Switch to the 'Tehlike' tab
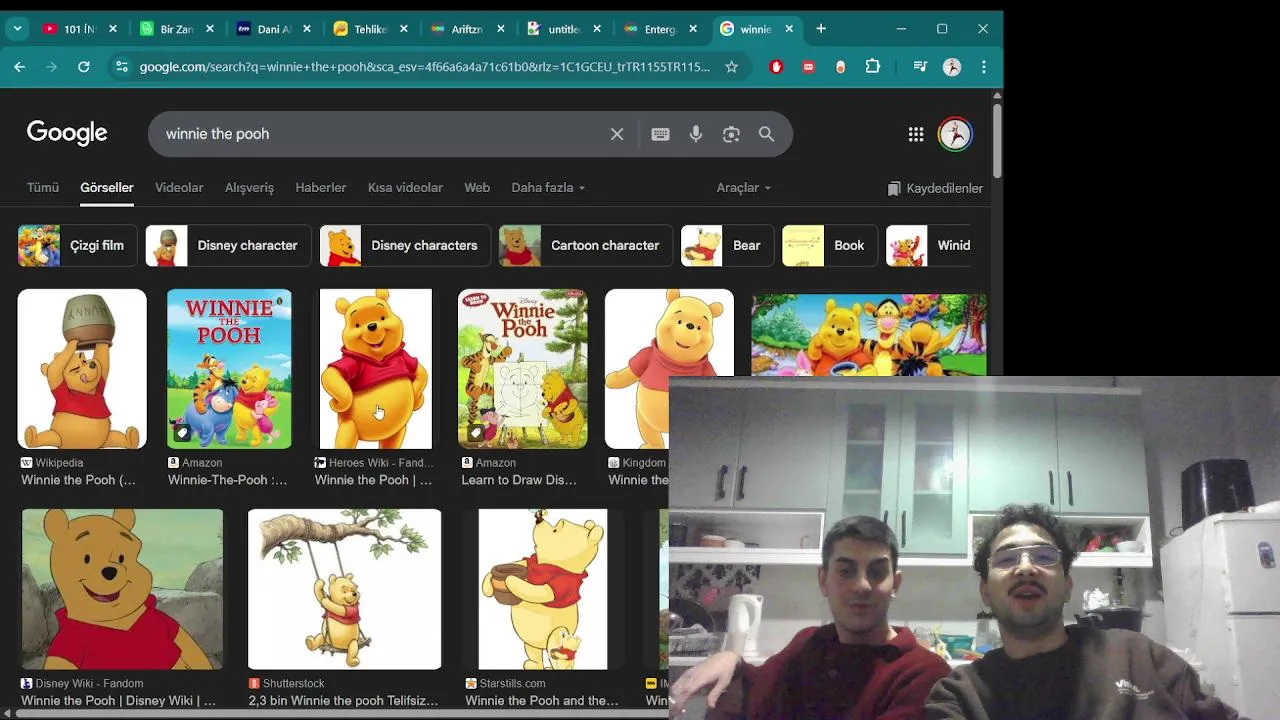 coord(370,29)
